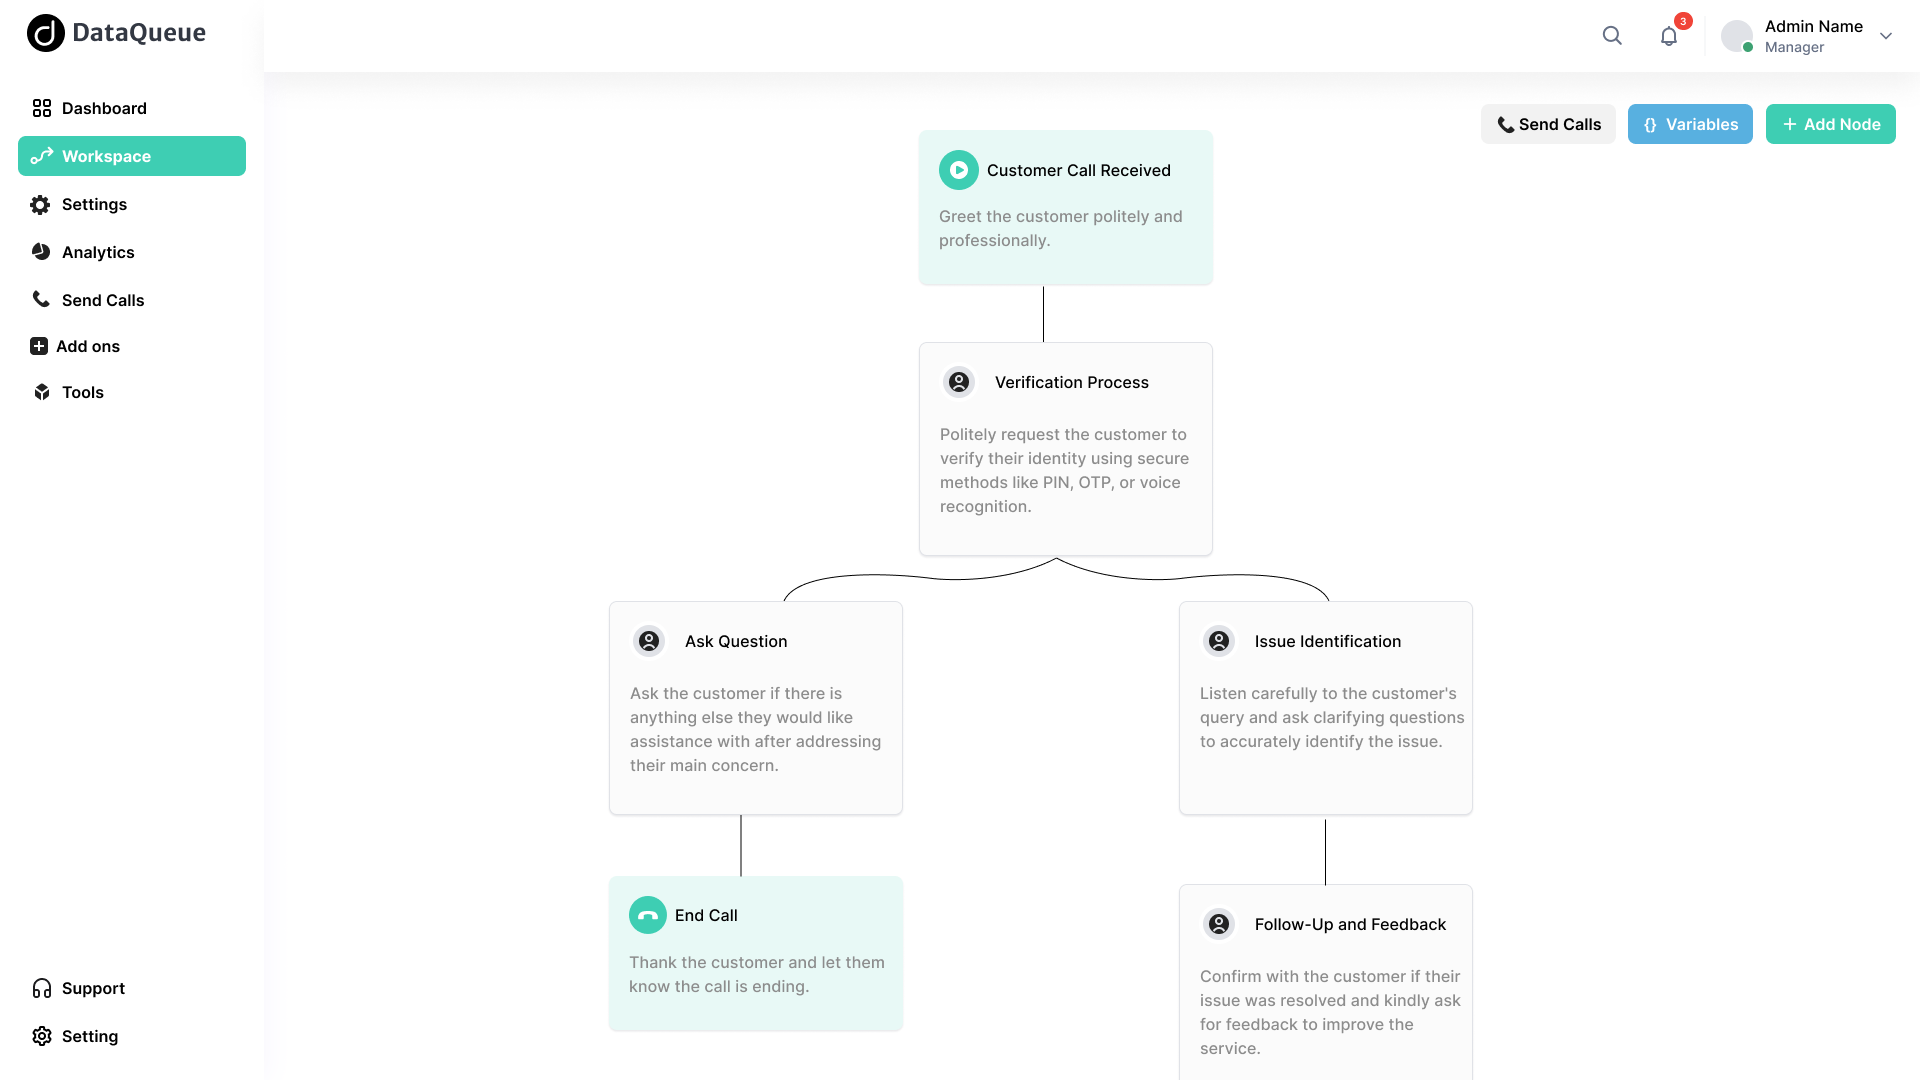Expand the Admin Name account dropdown
This screenshot has width=1920, height=1080.
(x=1886, y=36)
